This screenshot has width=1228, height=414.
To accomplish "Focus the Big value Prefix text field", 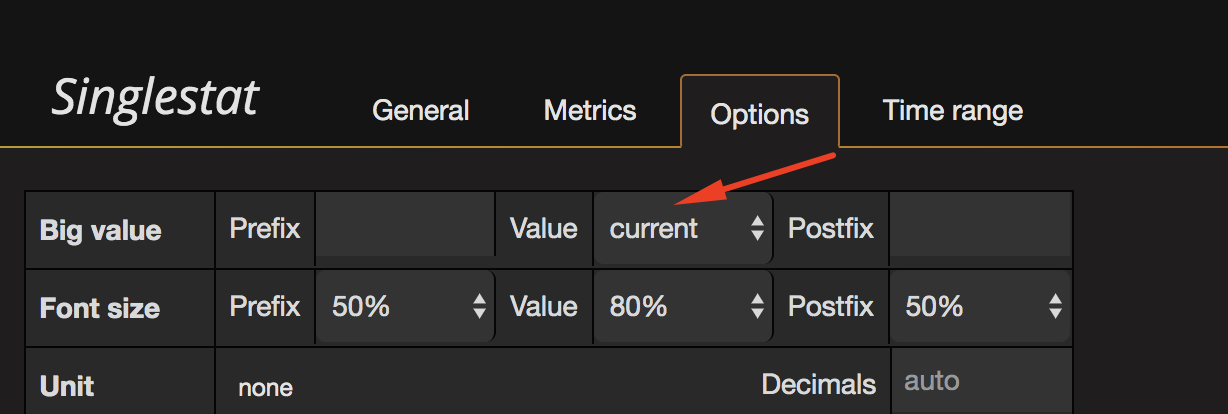I will (x=405, y=228).
